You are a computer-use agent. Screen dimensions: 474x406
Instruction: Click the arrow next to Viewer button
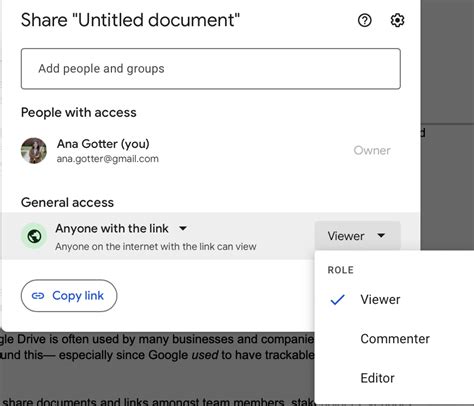coord(381,236)
